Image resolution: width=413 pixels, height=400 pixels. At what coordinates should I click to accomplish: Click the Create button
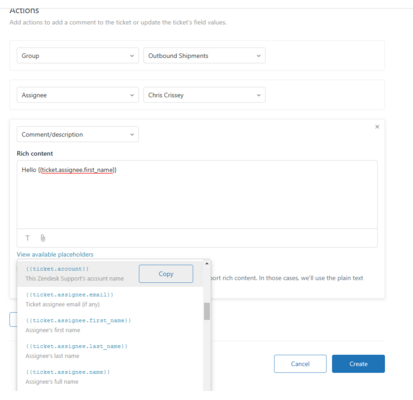pyautogui.click(x=358, y=364)
